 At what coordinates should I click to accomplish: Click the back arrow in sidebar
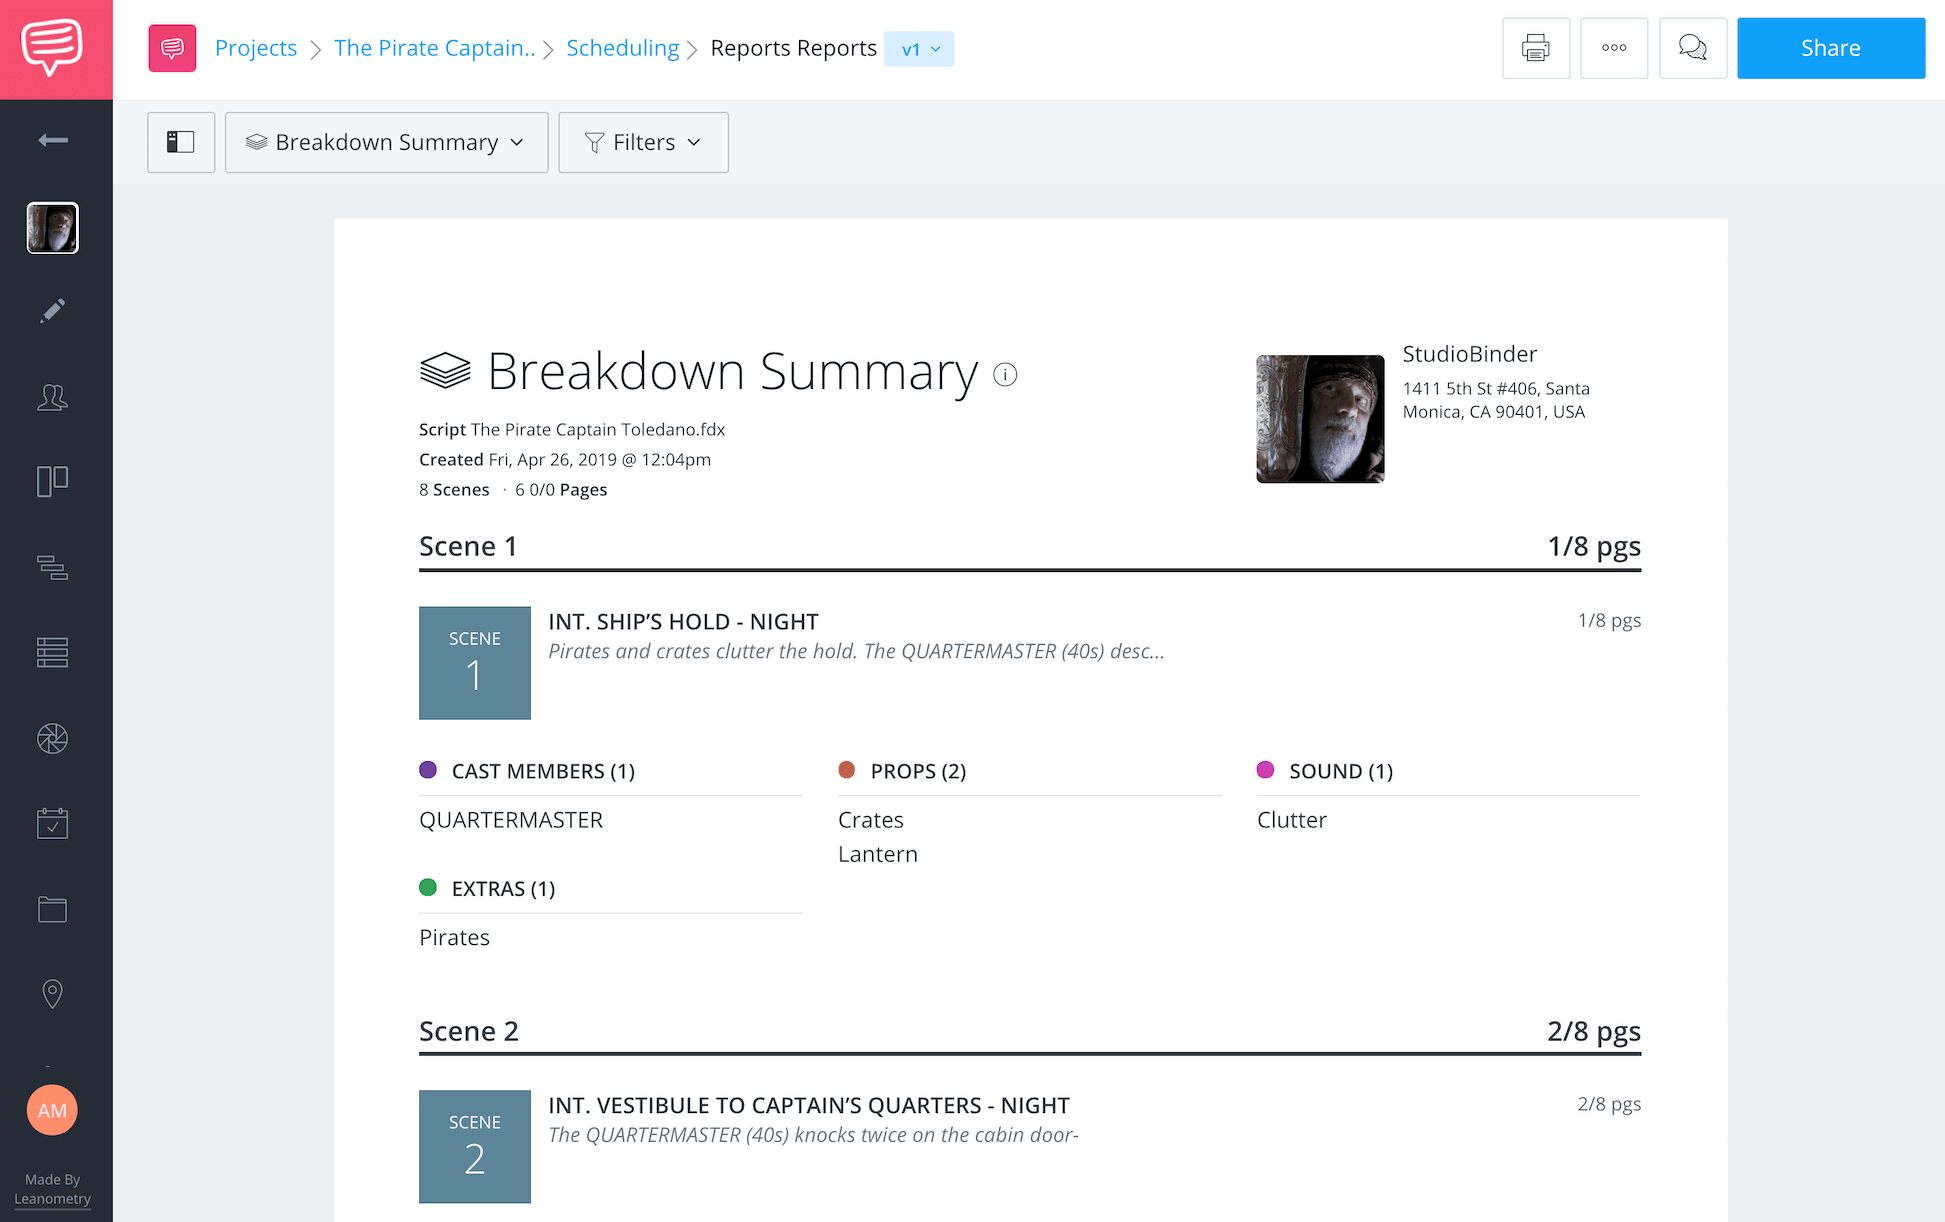53,140
